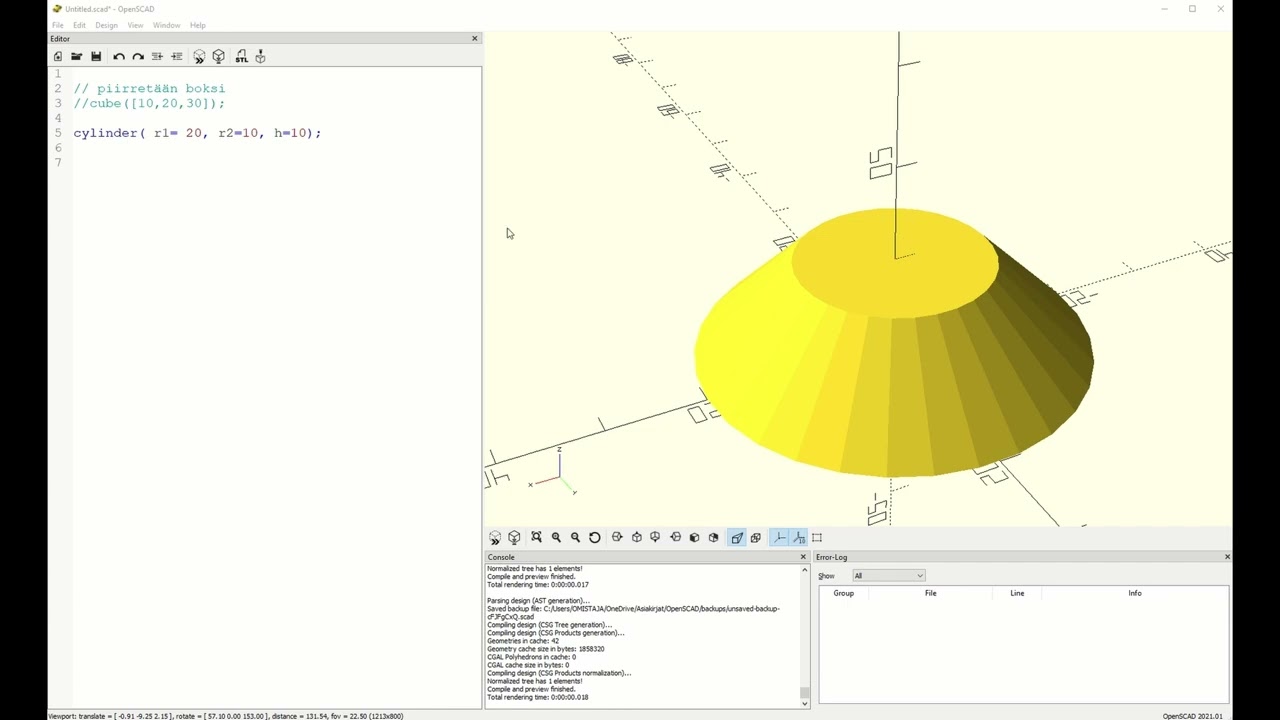Switch to the Front view
The width and height of the screenshot is (1280, 720).
pyautogui.click(x=695, y=538)
